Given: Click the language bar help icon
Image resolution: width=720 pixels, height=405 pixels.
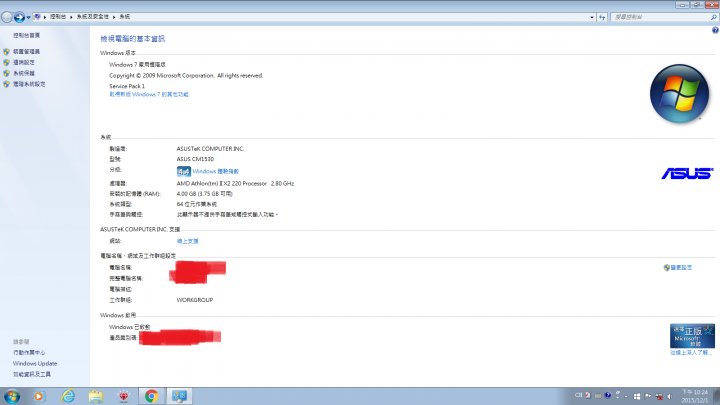Looking at the screenshot, I should point(608,395).
